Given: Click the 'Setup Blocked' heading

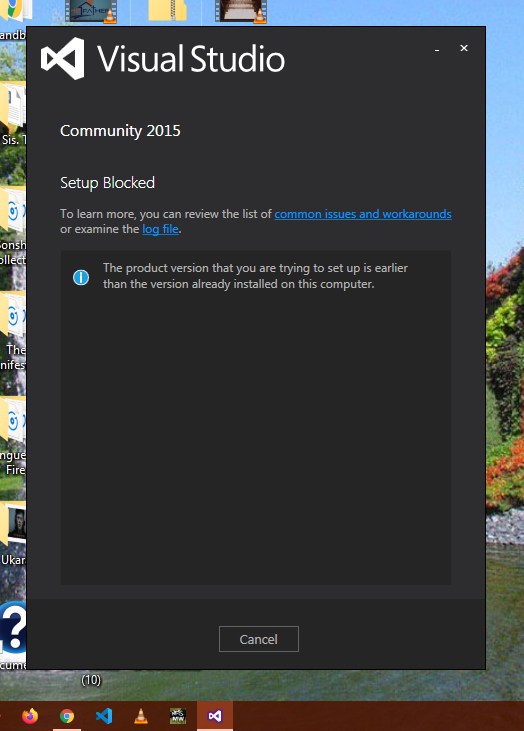Looking at the screenshot, I should tap(107, 183).
